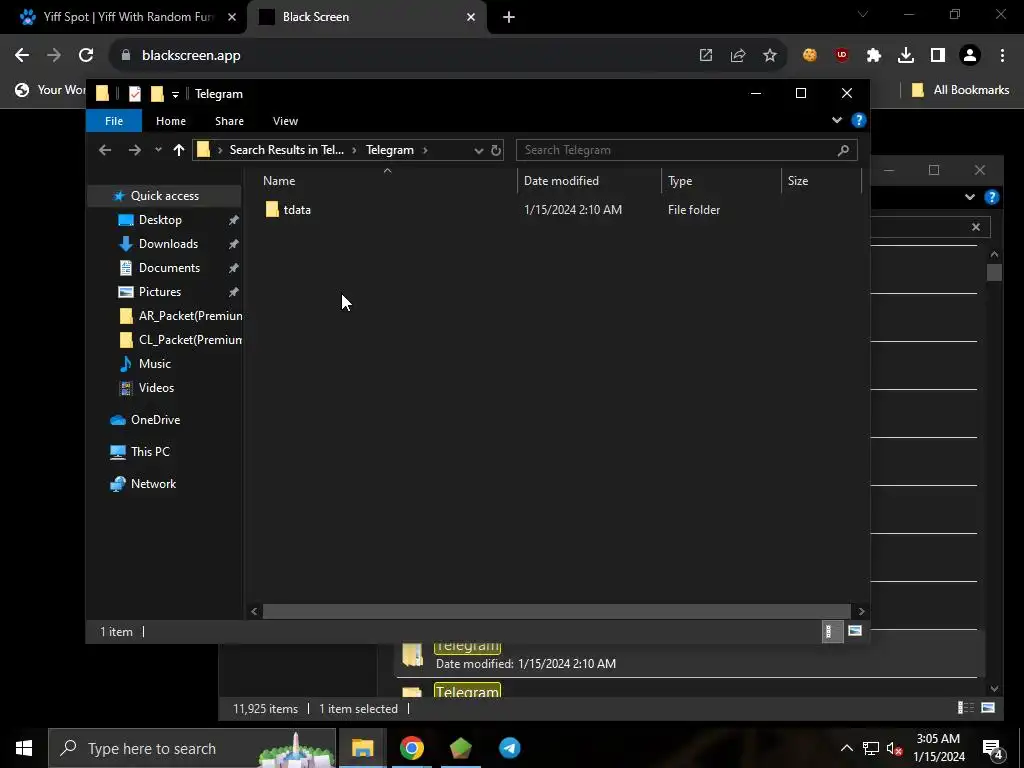The height and width of the screenshot is (768, 1024).
Task: Open the View ribbon tab
Action: pyautogui.click(x=285, y=121)
